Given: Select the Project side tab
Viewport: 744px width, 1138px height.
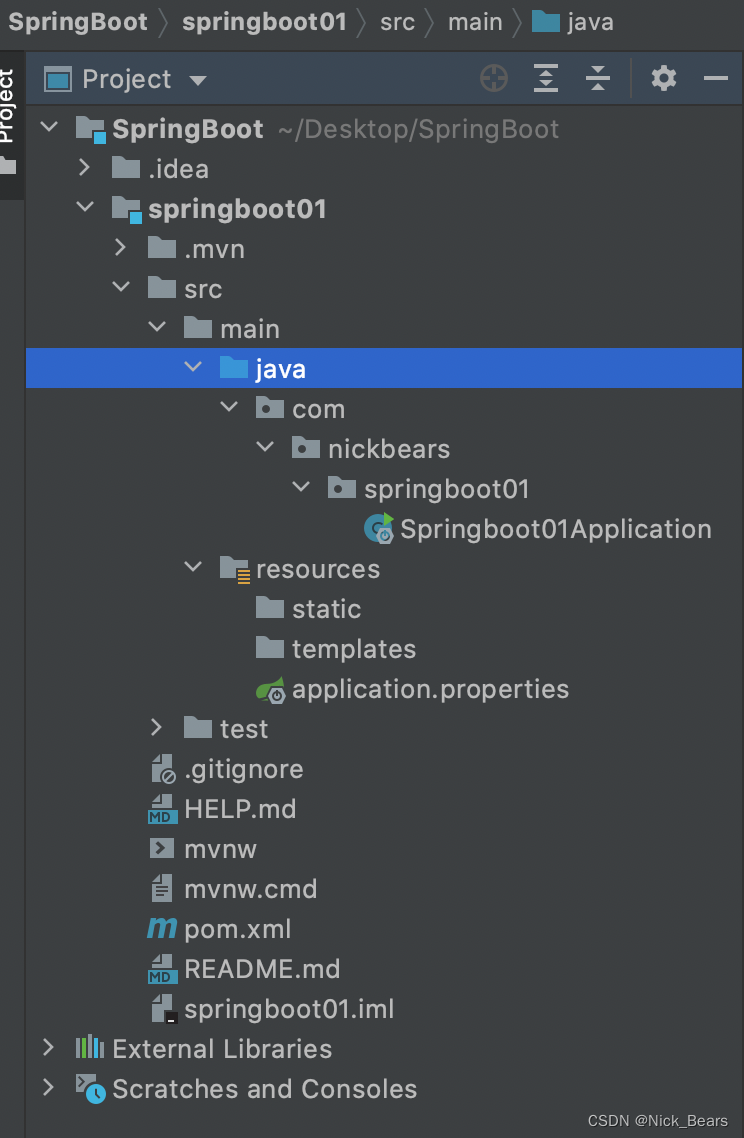Looking at the screenshot, I should 8,105.
